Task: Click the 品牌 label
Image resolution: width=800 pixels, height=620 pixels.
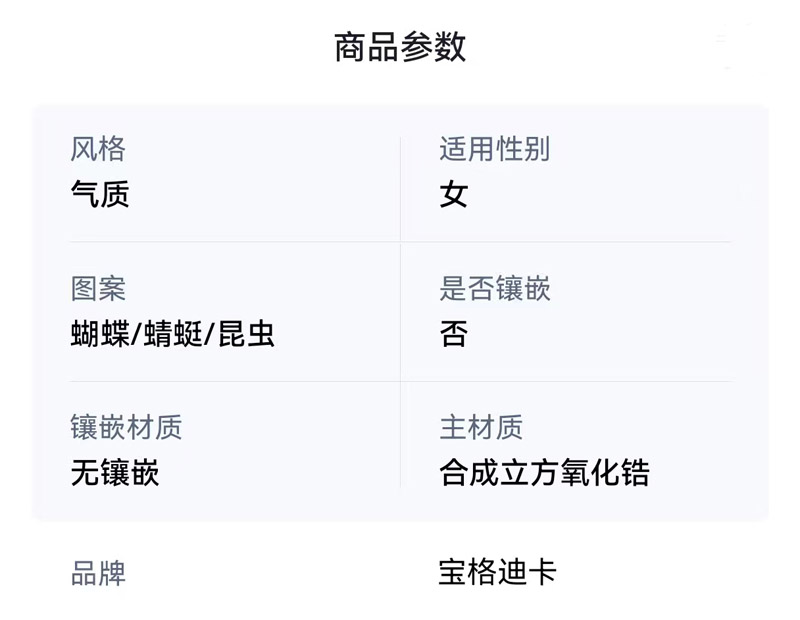Action: pyautogui.click(x=98, y=574)
